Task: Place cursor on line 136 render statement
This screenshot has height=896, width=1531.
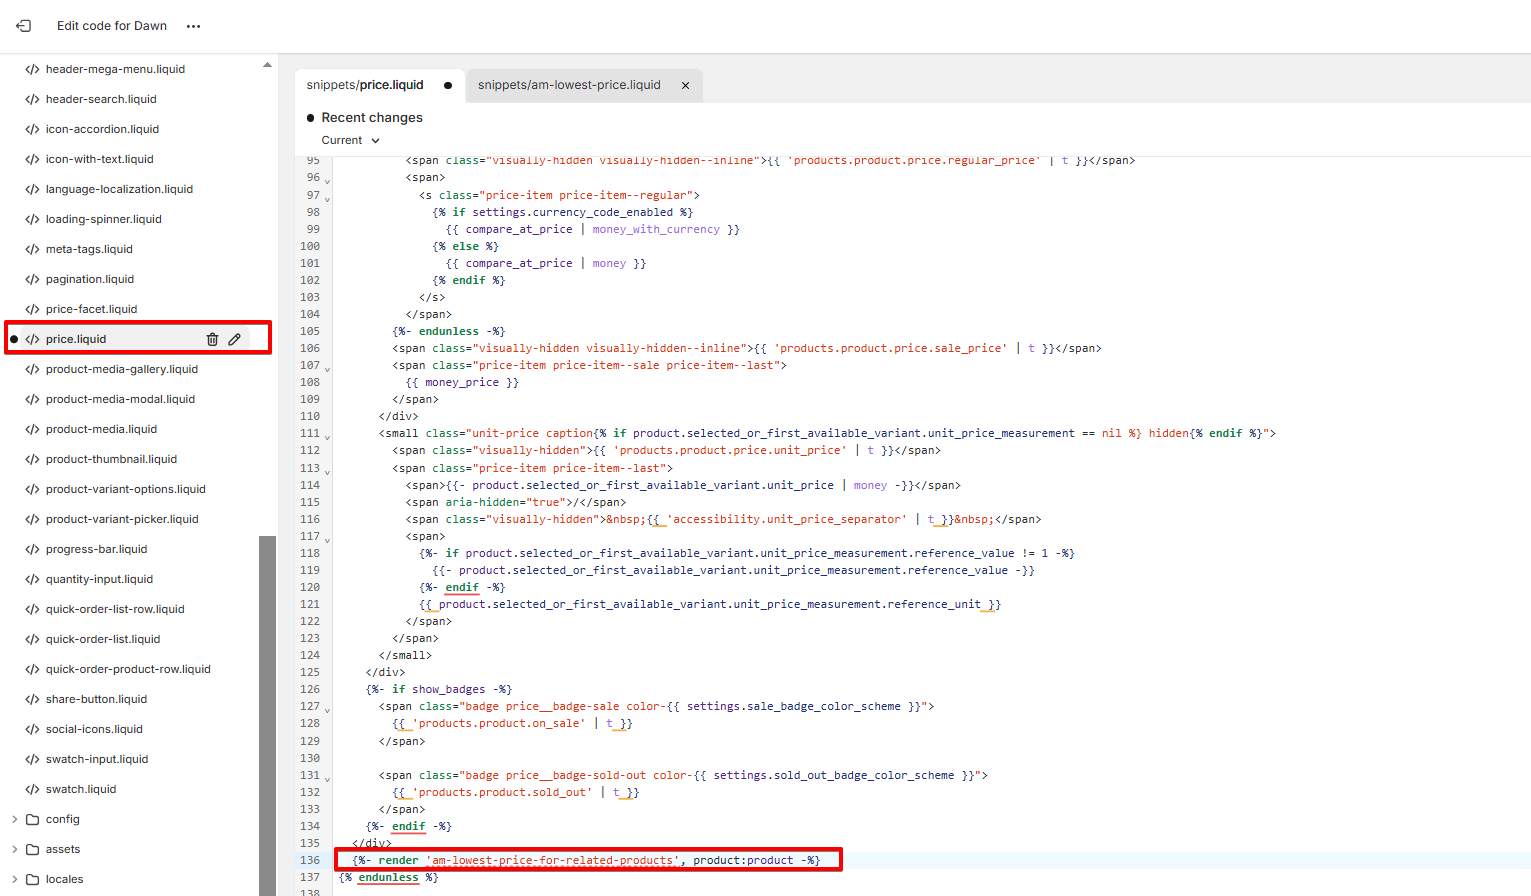Action: click(x=586, y=860)
